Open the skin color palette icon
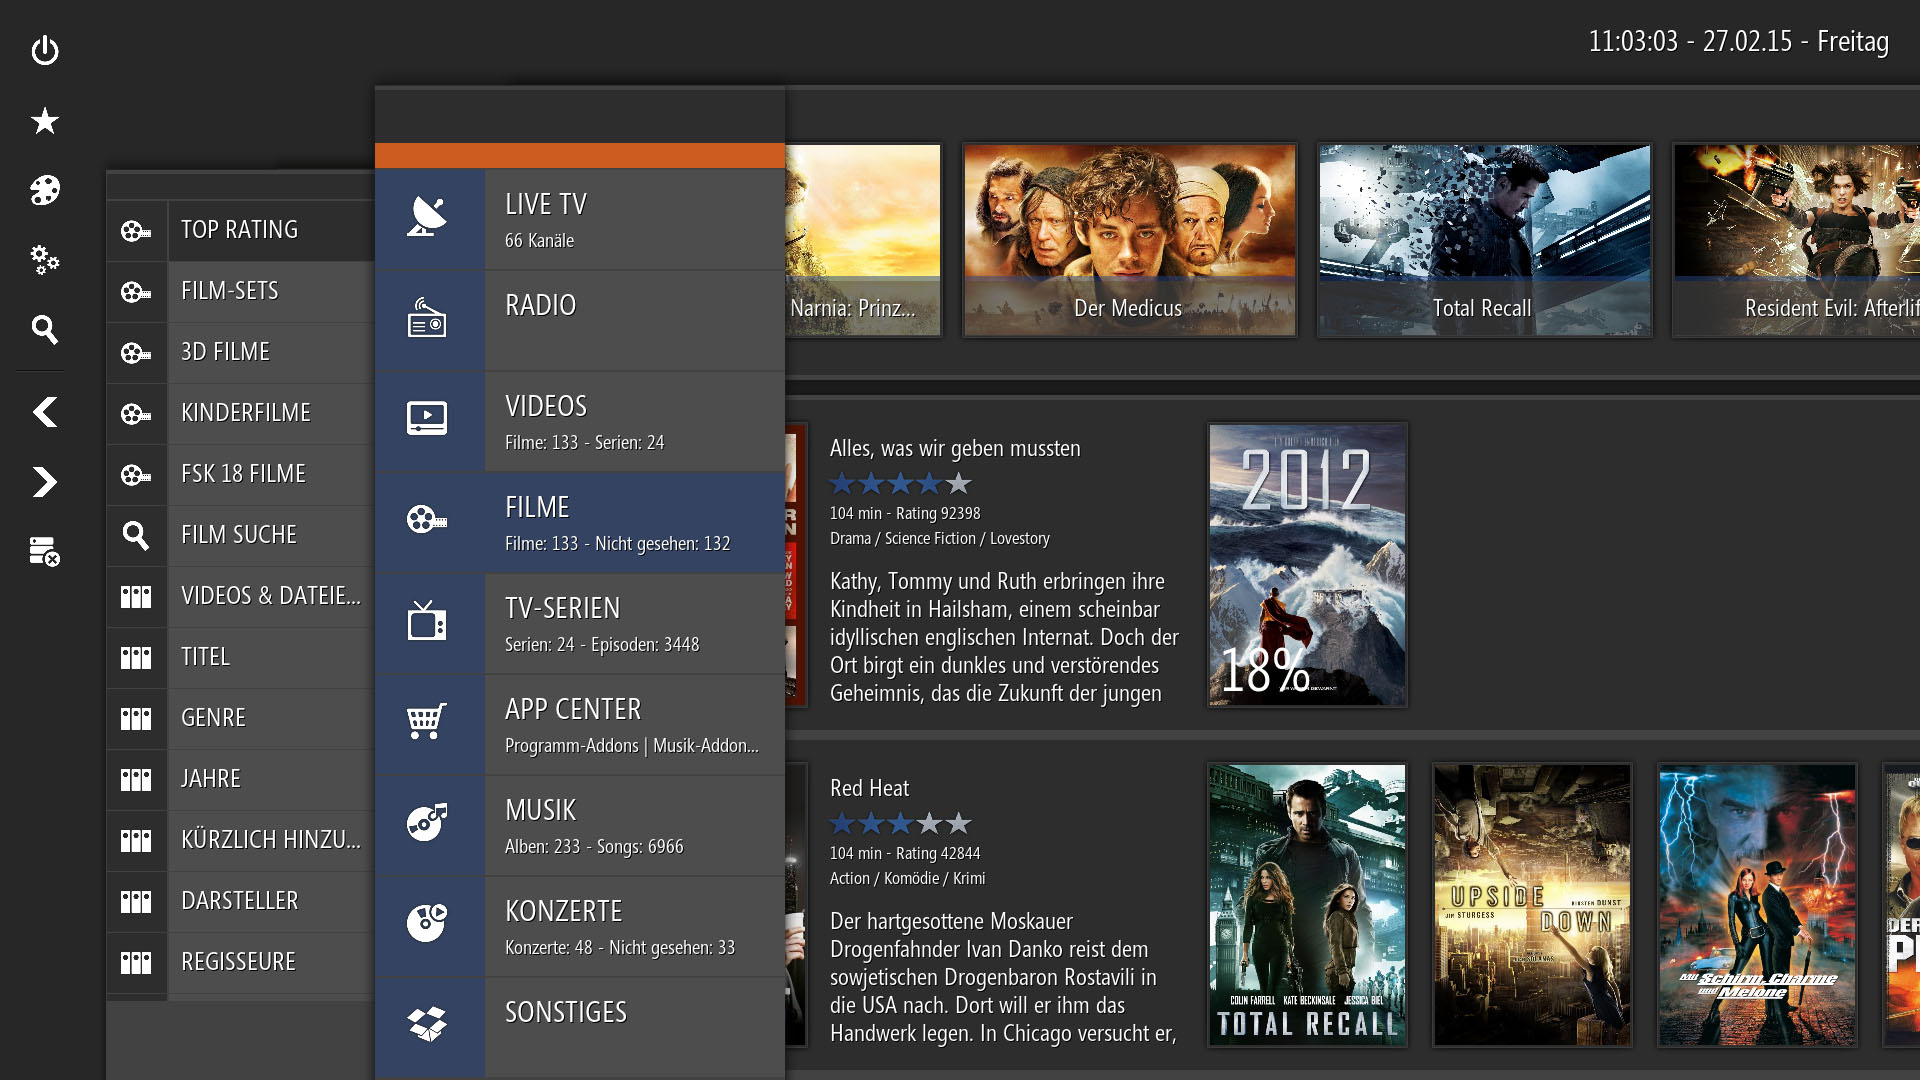 (45, 190)
